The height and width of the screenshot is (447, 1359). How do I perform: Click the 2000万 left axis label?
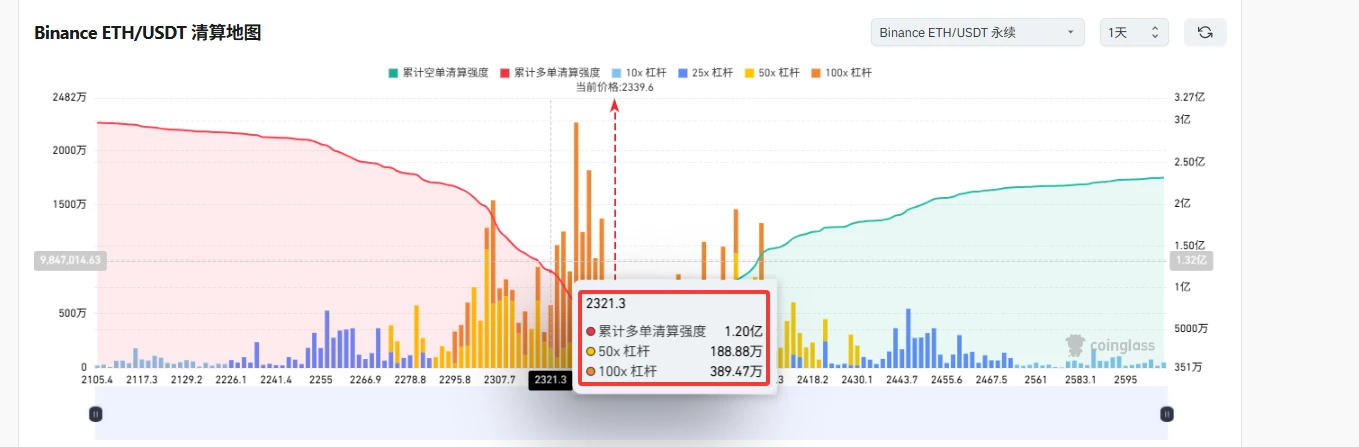[x=70, y=150]
